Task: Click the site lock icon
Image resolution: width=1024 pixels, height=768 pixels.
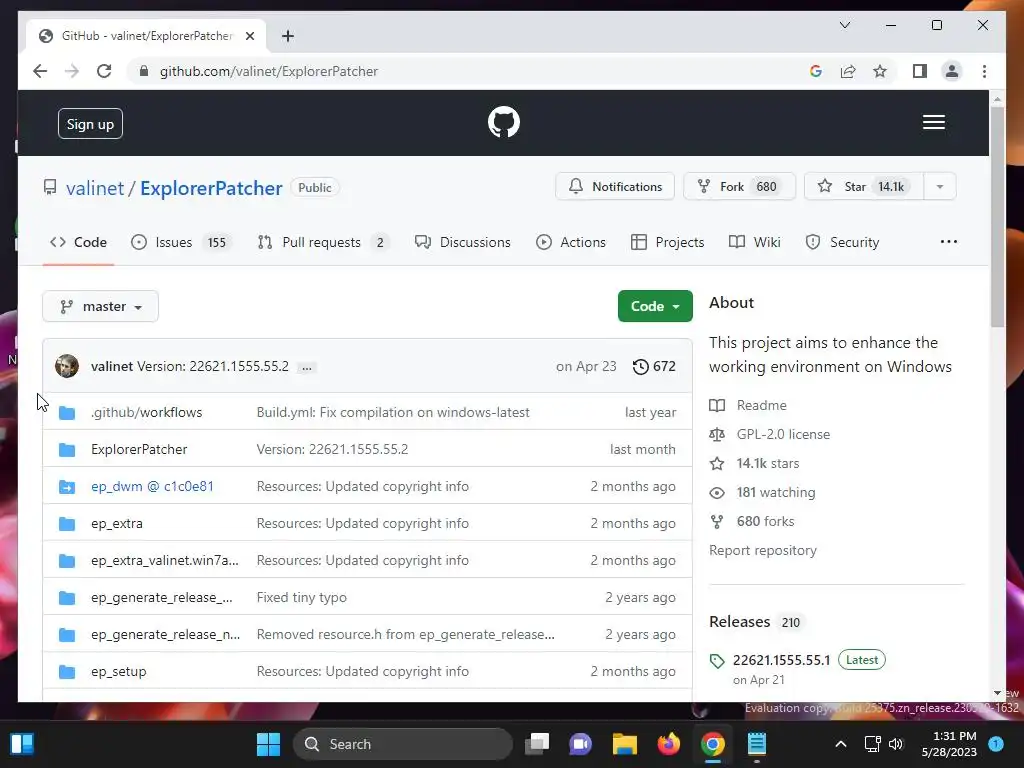Action: point(144,71)
